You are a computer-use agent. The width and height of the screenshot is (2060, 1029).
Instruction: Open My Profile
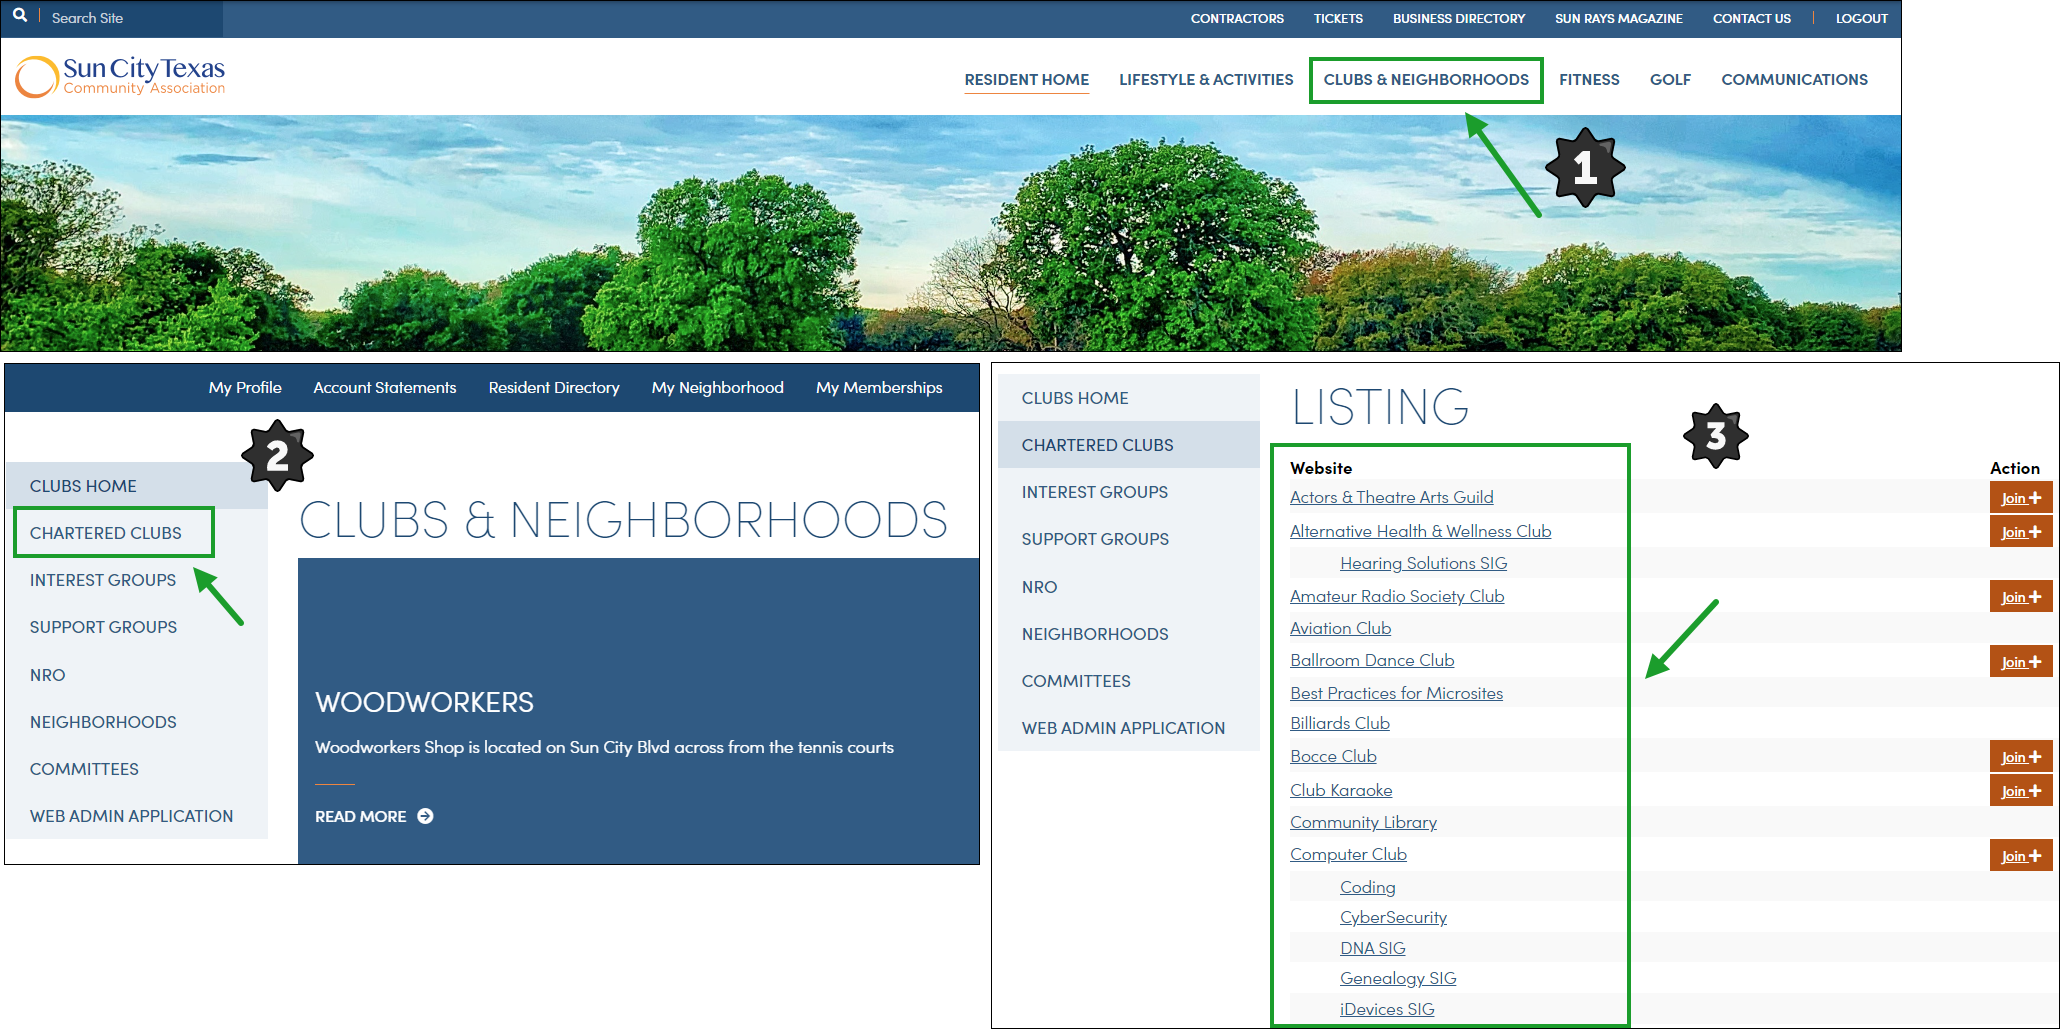[245, 387]
